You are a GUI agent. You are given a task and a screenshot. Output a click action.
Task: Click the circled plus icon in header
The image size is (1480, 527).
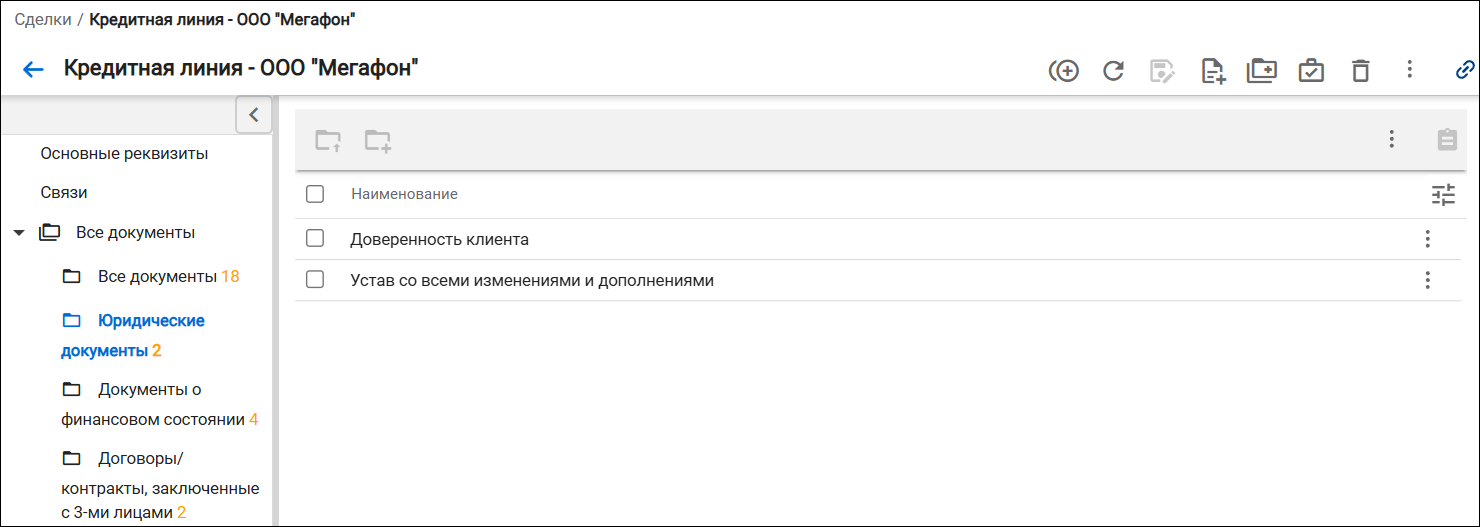(x=1064, y=70)
